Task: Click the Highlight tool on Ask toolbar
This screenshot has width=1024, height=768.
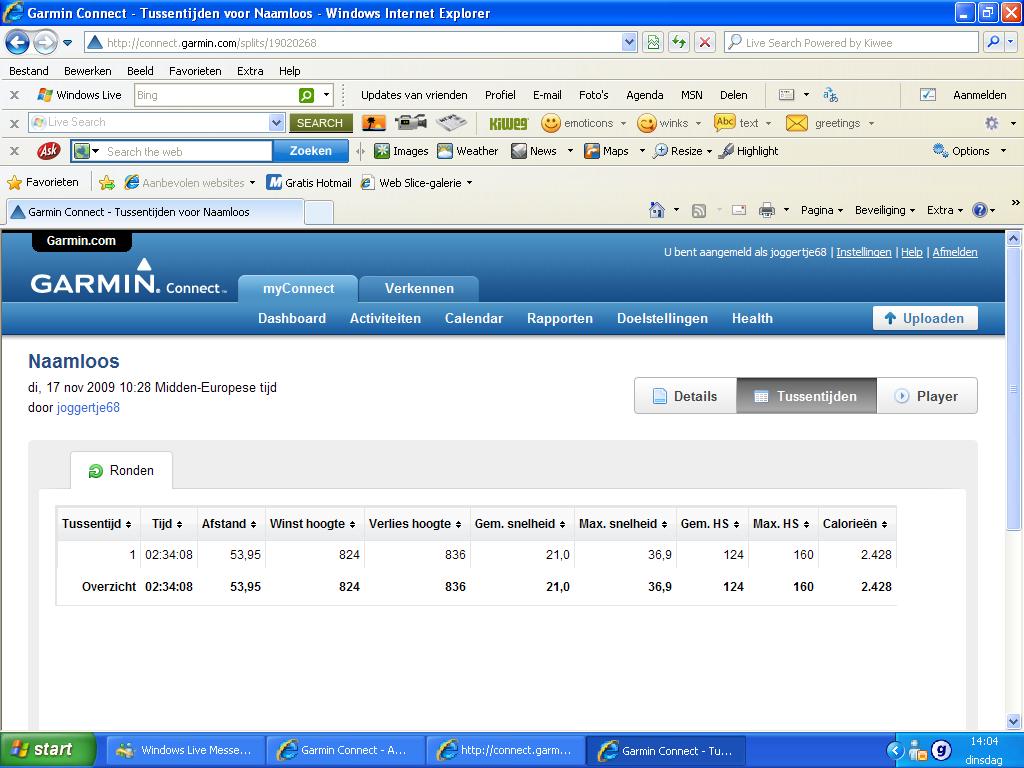Action: click(748, 152)
